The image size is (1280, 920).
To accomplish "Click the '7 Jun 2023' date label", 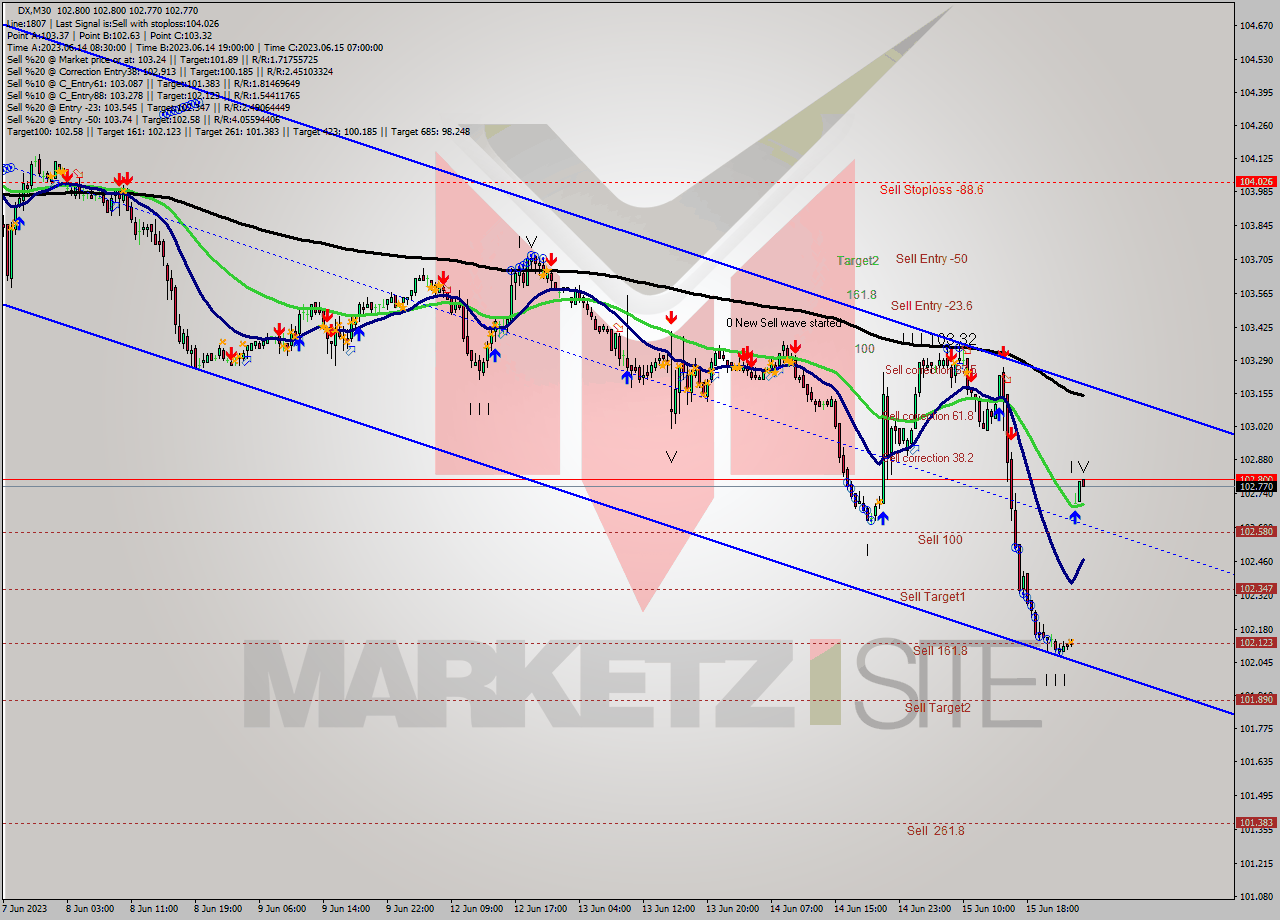I will click(x=26, y=909).
